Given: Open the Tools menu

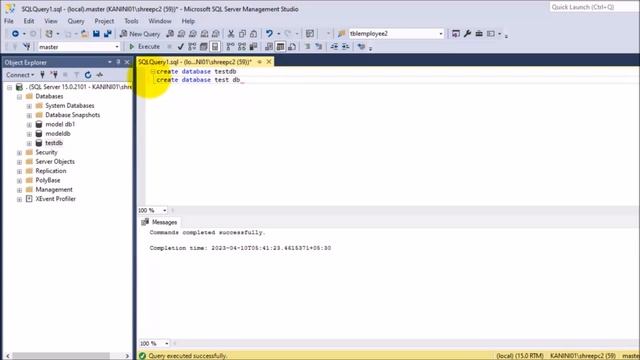Looking at the screenshot, I should coord(131,21).
